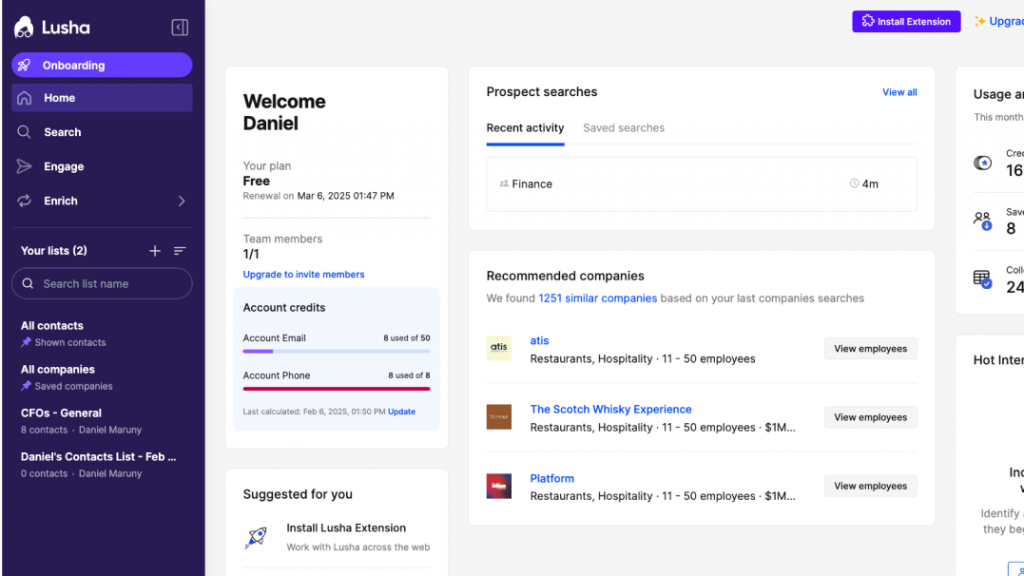Click Update link for account credits
The image size is (1024, 576).
(x=402, y=411)
